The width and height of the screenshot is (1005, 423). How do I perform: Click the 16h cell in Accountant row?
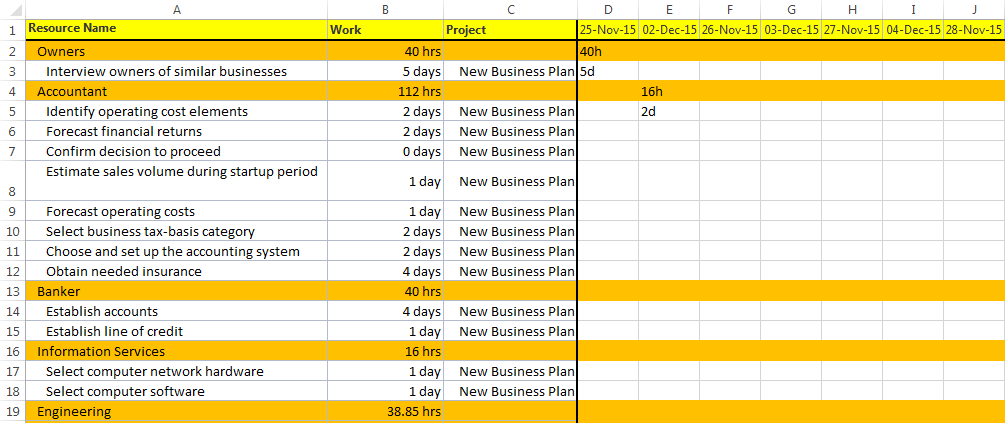pyautogui.click(x=669, y=91)
